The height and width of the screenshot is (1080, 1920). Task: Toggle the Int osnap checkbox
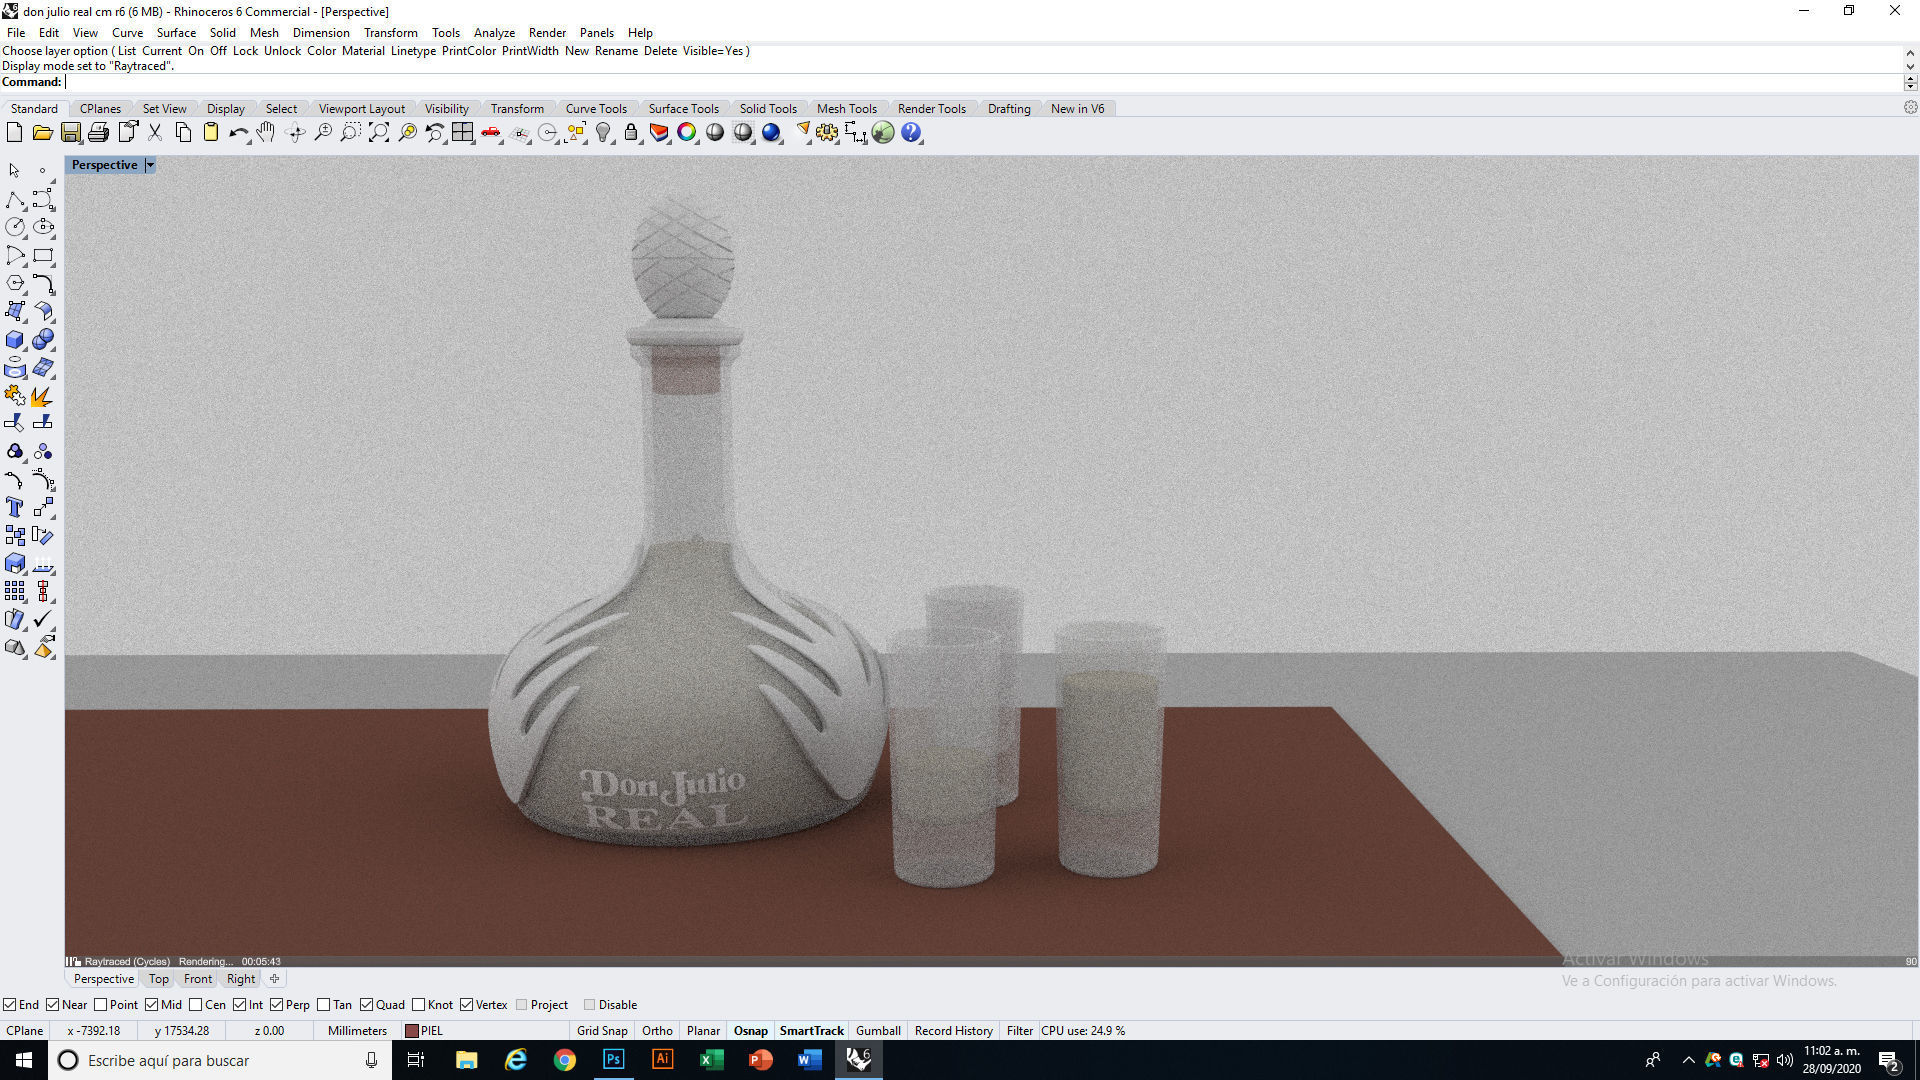[x=240, y=1005]
